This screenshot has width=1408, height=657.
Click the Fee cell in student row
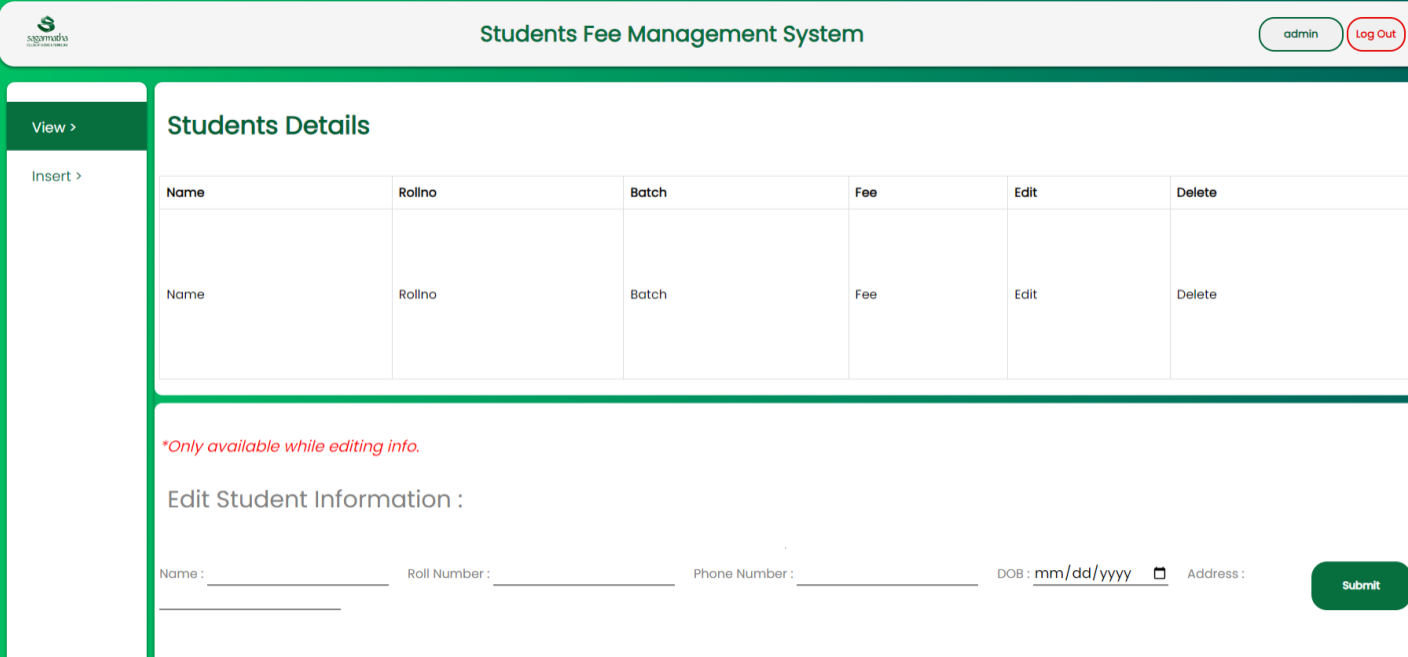pyautogui.click(x=866, y=295)
